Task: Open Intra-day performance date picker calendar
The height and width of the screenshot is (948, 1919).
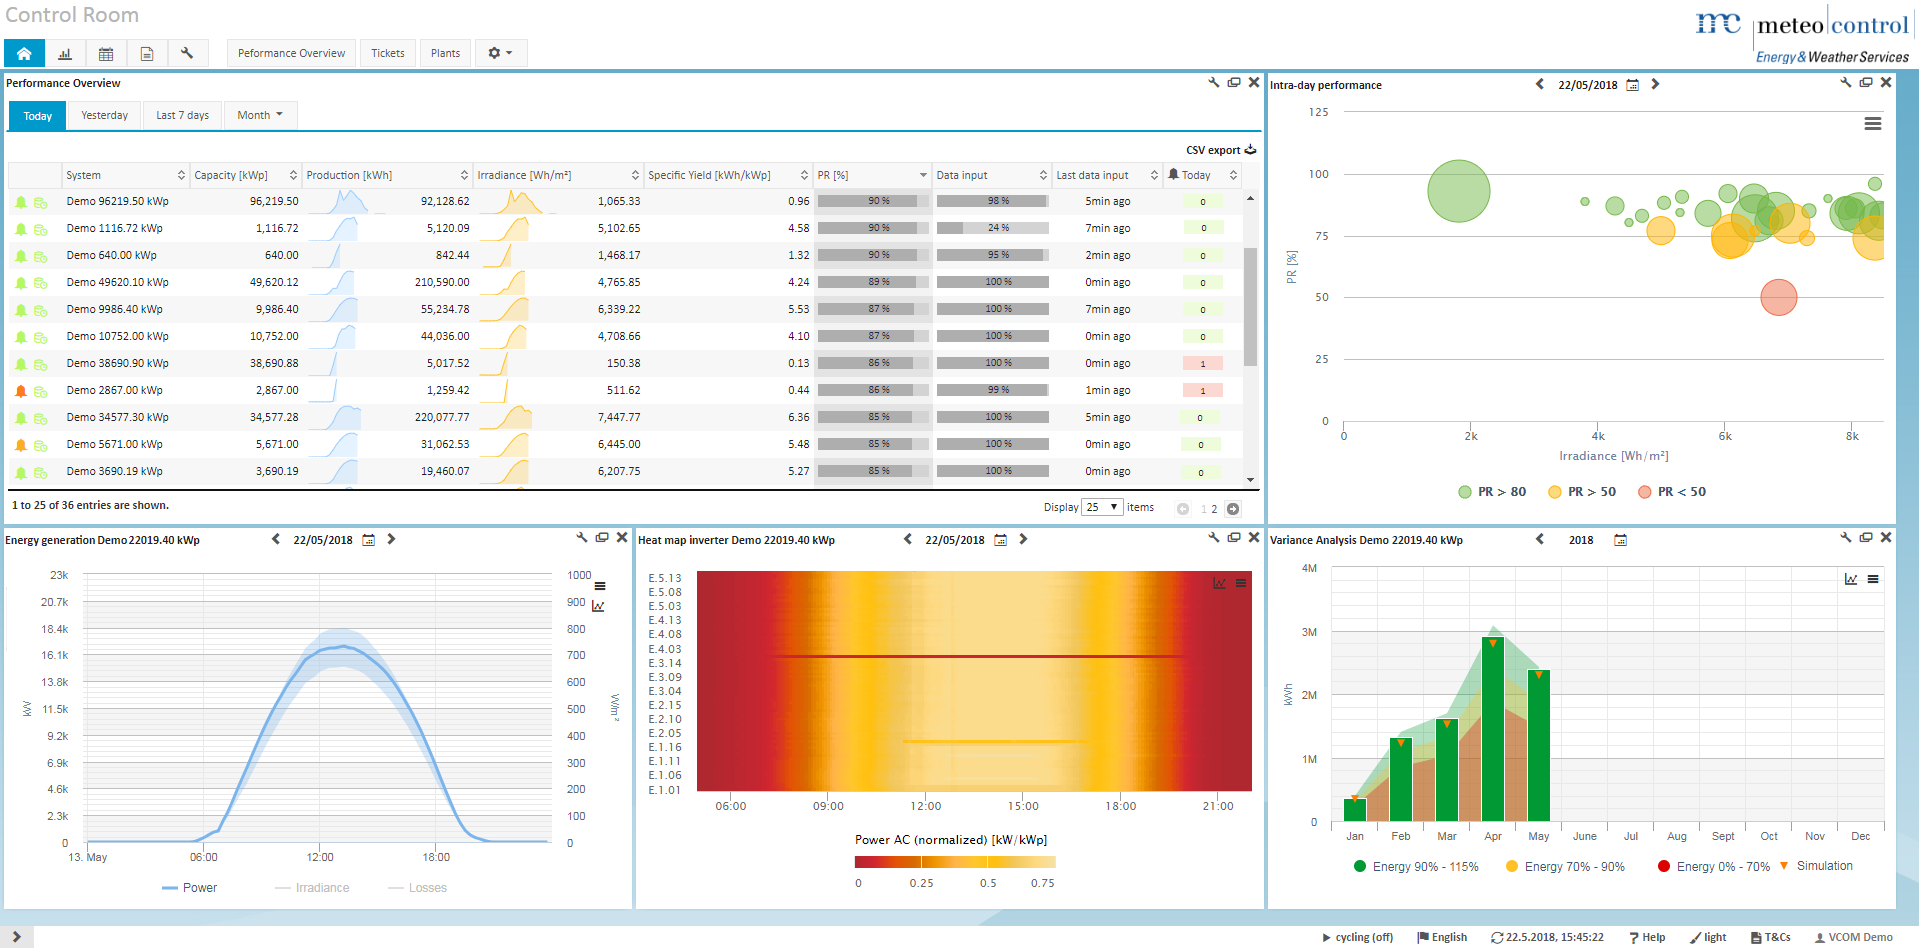Action: 1632,85
